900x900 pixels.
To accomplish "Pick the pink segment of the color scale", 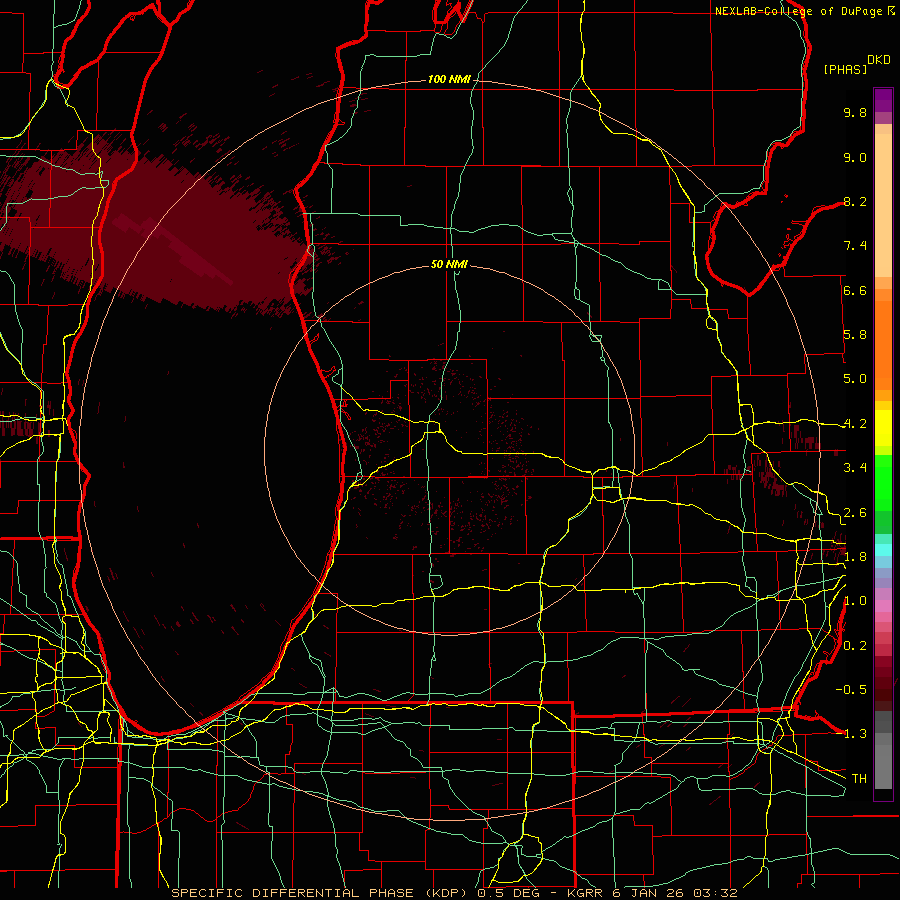I will (883, 606).
